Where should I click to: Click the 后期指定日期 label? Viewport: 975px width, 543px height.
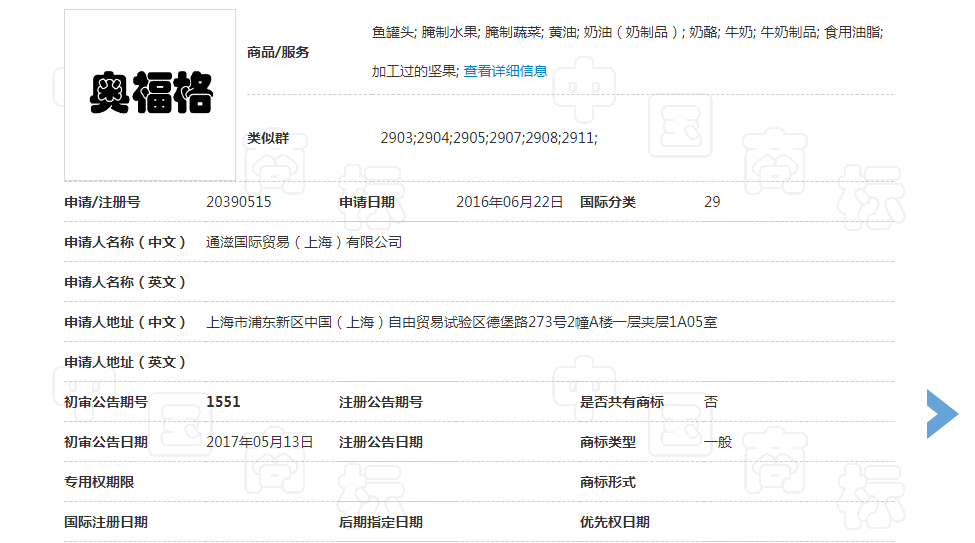tap(381, 522)
